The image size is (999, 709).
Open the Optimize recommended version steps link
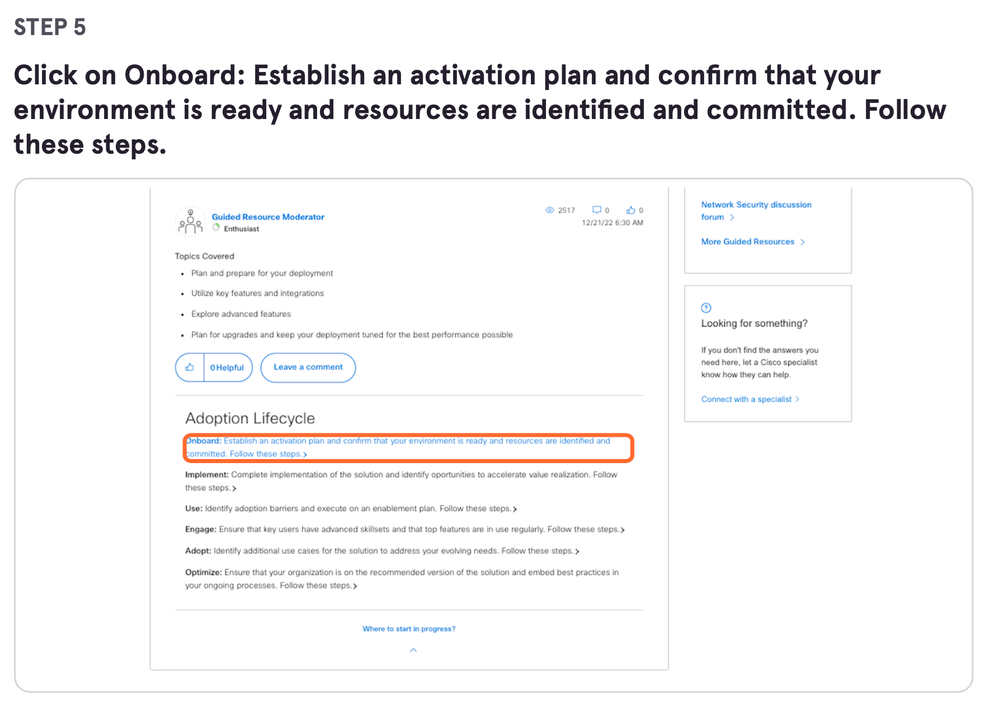401,578
